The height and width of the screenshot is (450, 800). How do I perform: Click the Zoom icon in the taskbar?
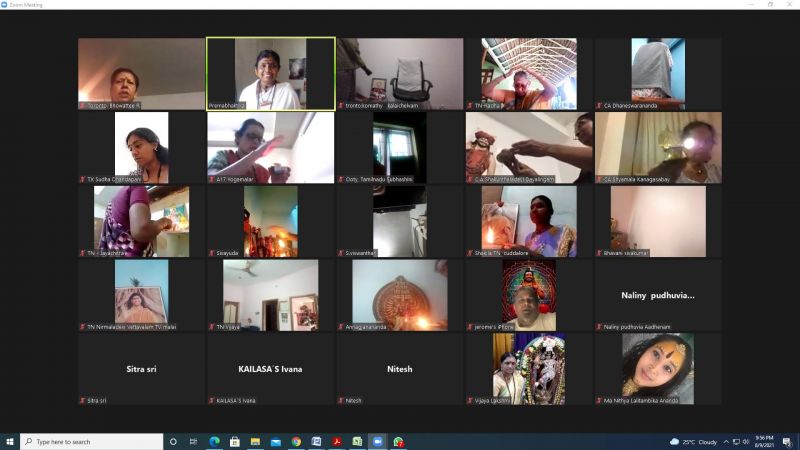point(378,441)
